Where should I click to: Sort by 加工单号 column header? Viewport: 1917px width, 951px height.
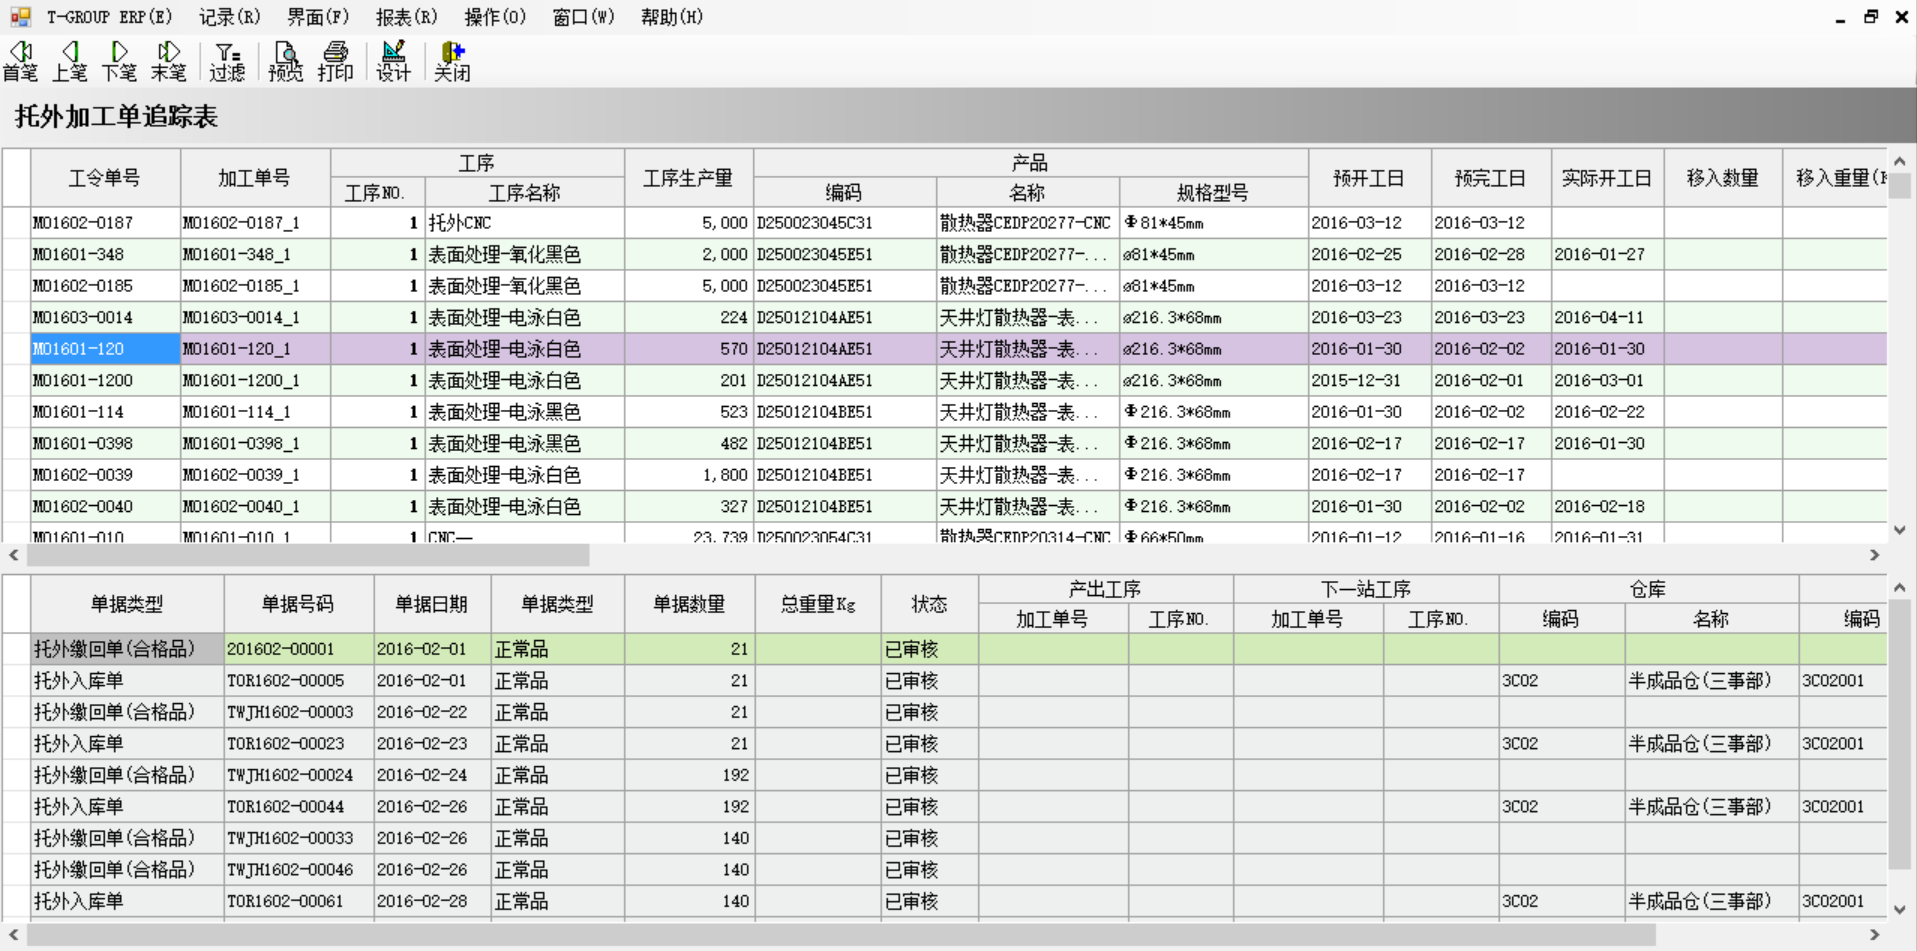click(x=255, y=178)
